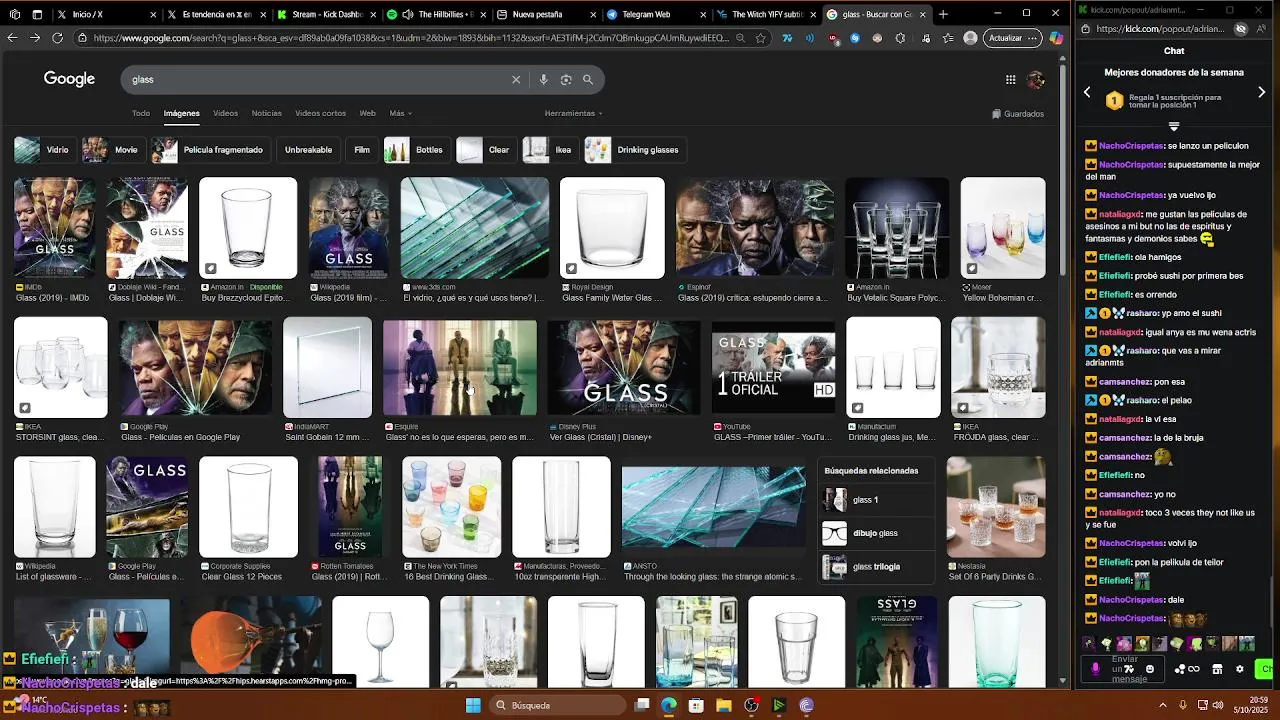Open Google Lens image search
1280x720 pixels.
tap(566, 80)
